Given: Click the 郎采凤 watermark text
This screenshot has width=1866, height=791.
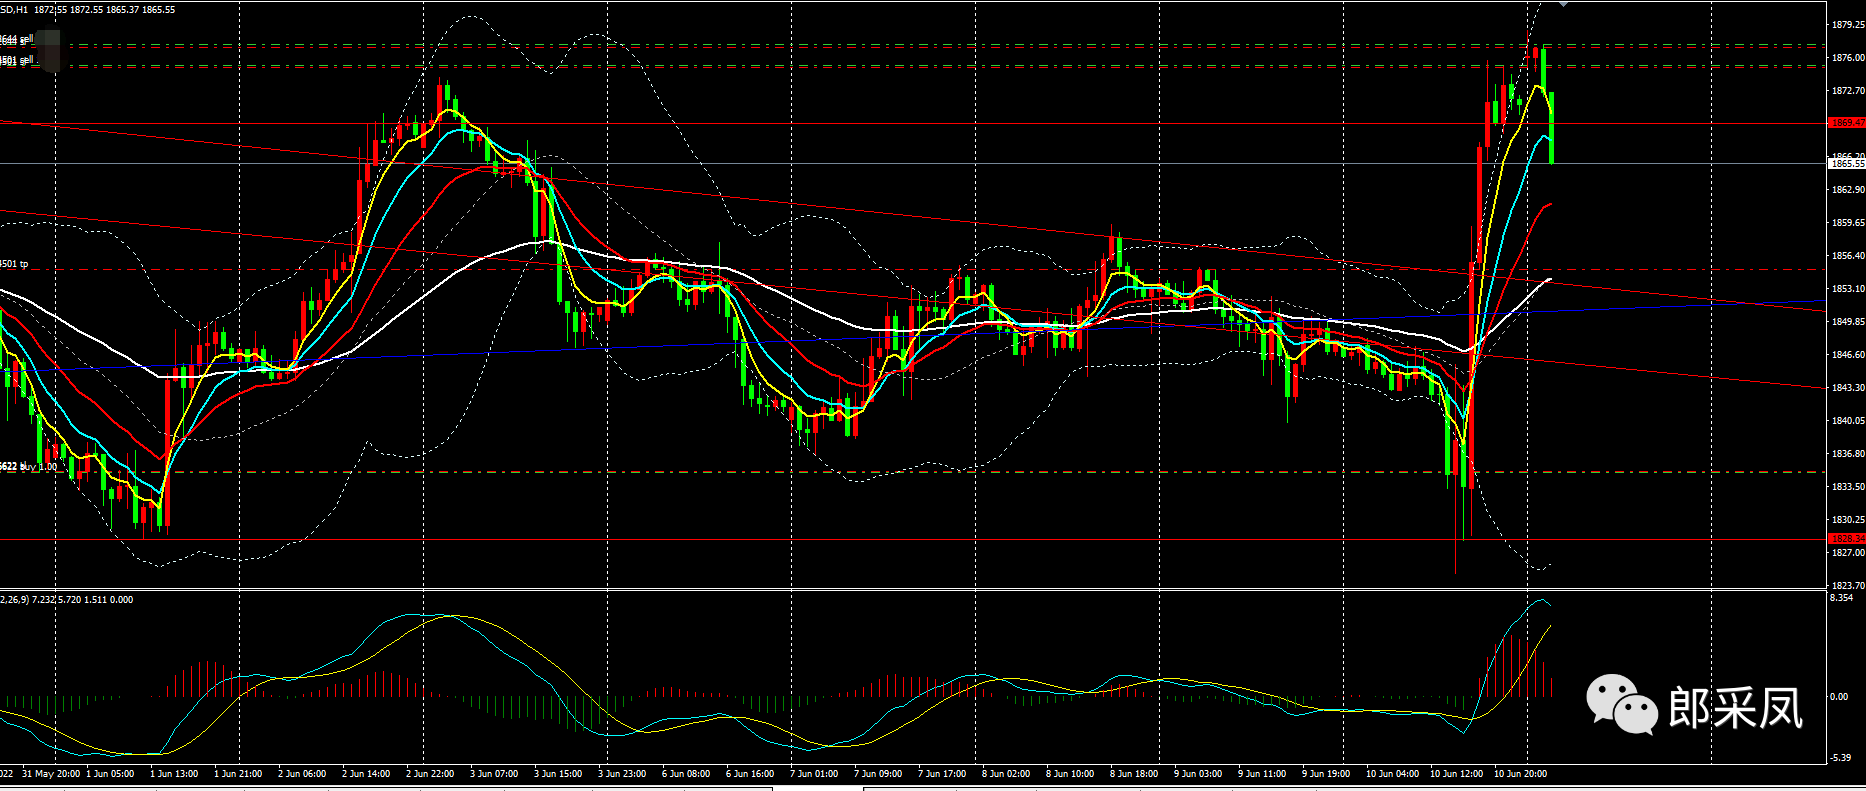Looking at the screenshot, I should click(x=1736, y=708).
